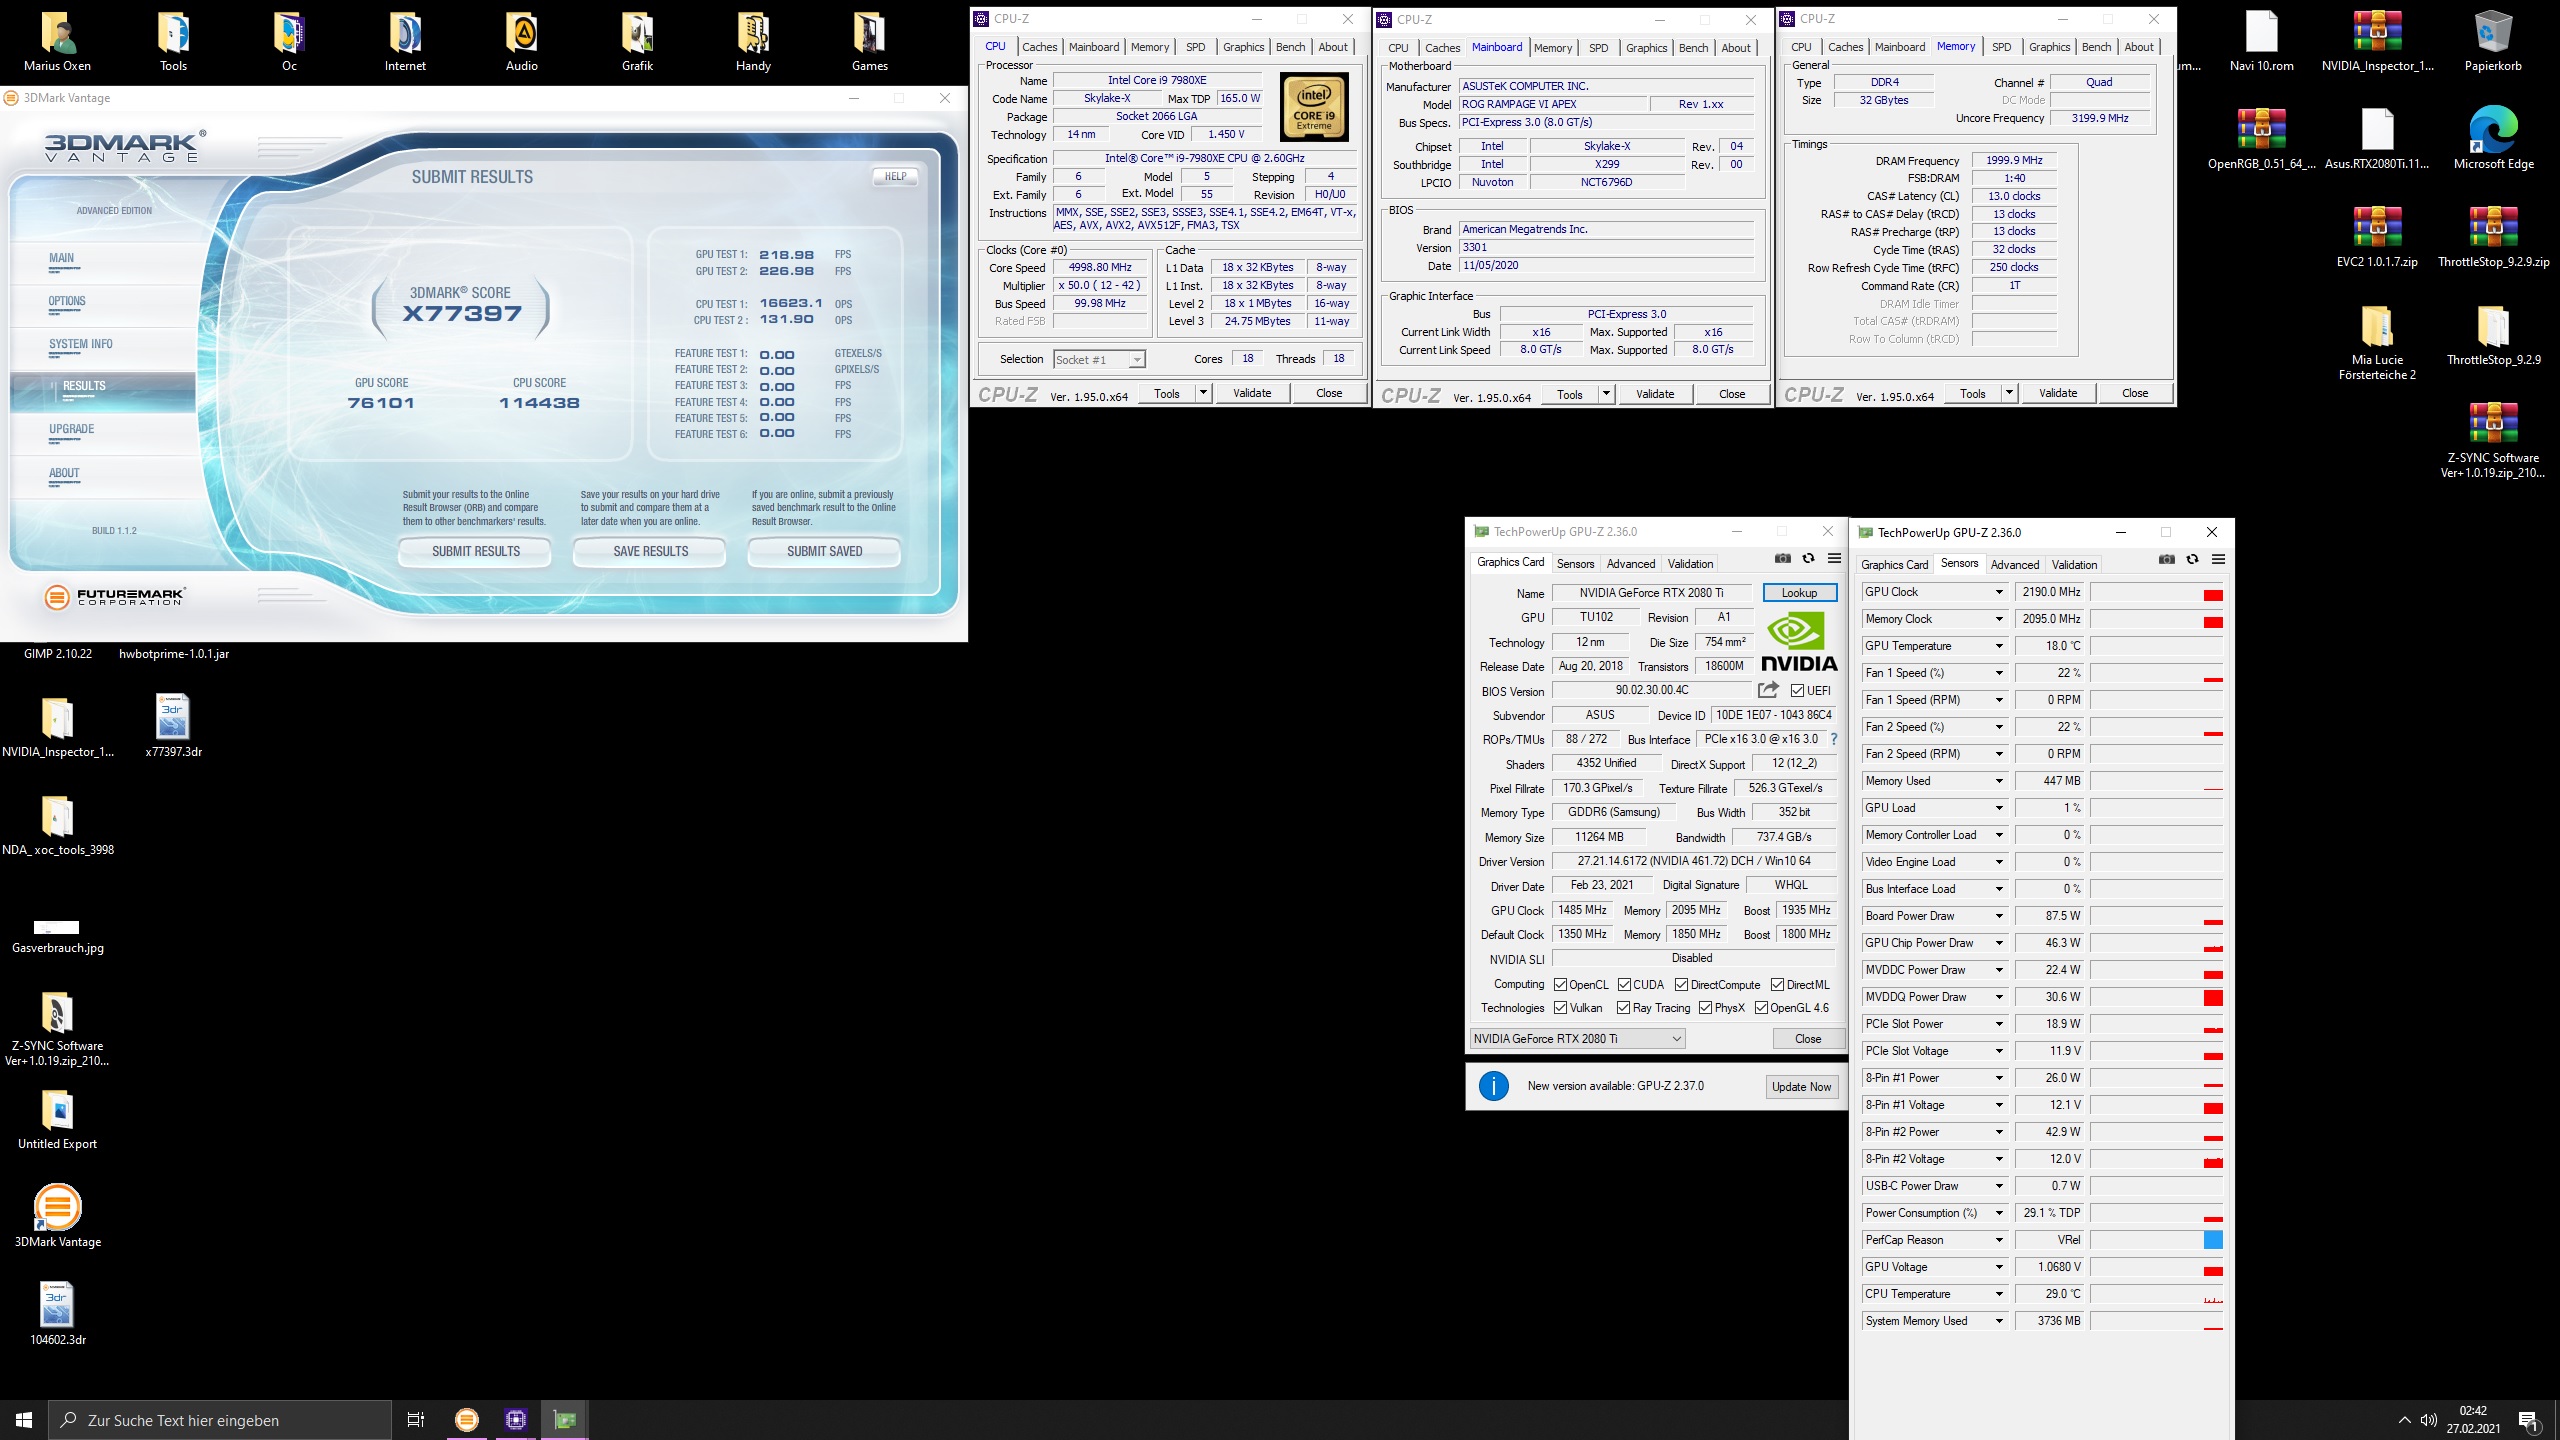The height and width of the screenshot is (1440, 2560).
Task: Open Board Power Draw sensor dropdown
Action: click(1999, 916)
